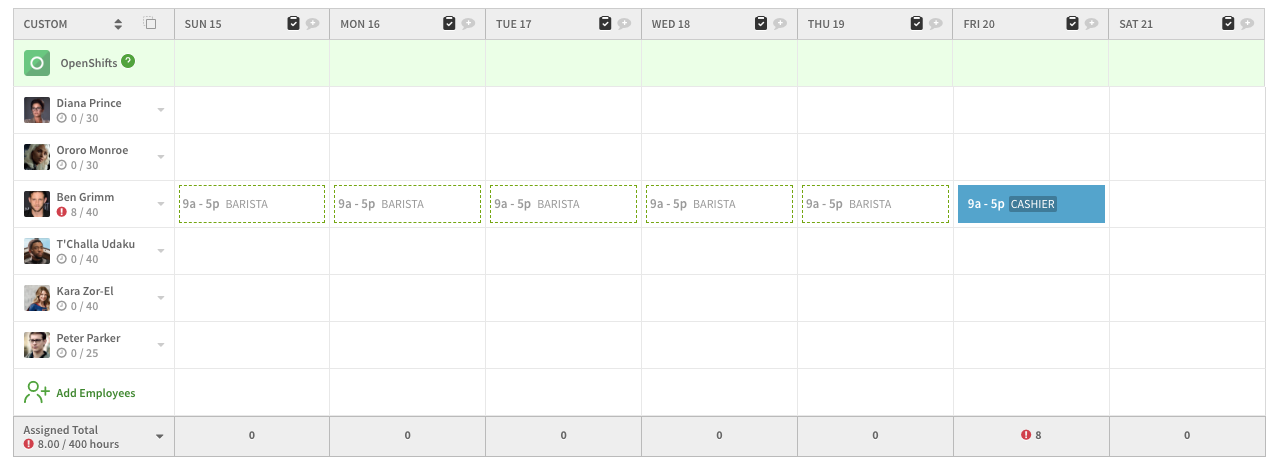Click the Add Employees person icon
The image size is (1270, 460).
click(37, 393)
